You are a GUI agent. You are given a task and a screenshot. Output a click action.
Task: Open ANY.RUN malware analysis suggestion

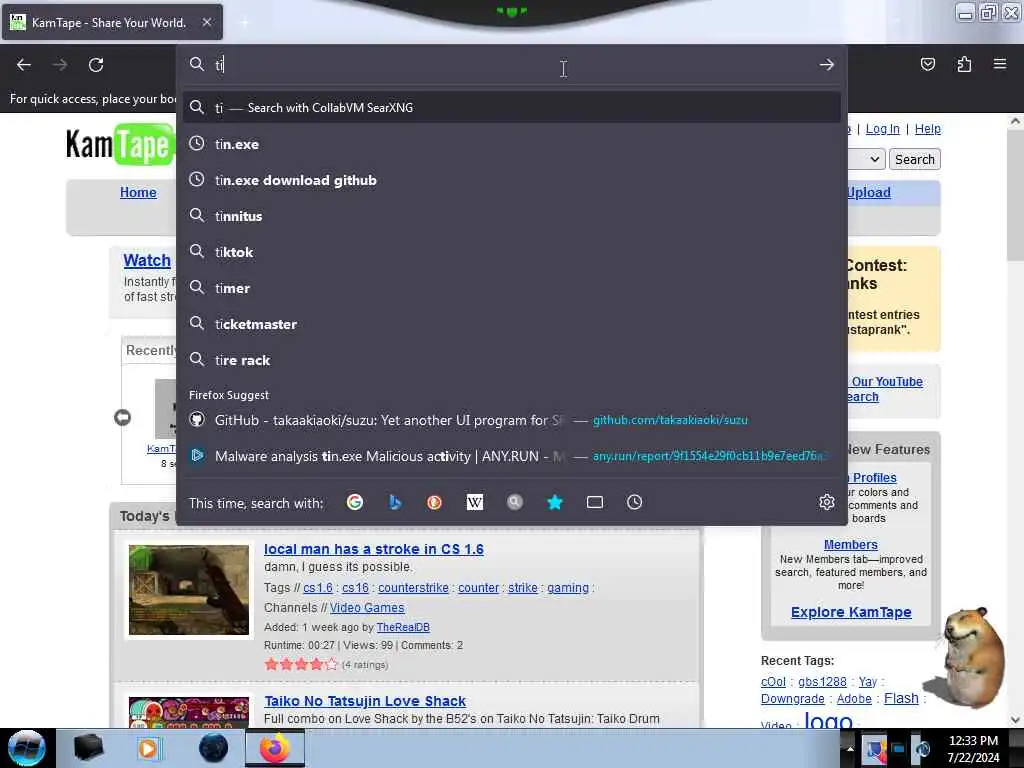pyautogui.click(x=512, y=456)
